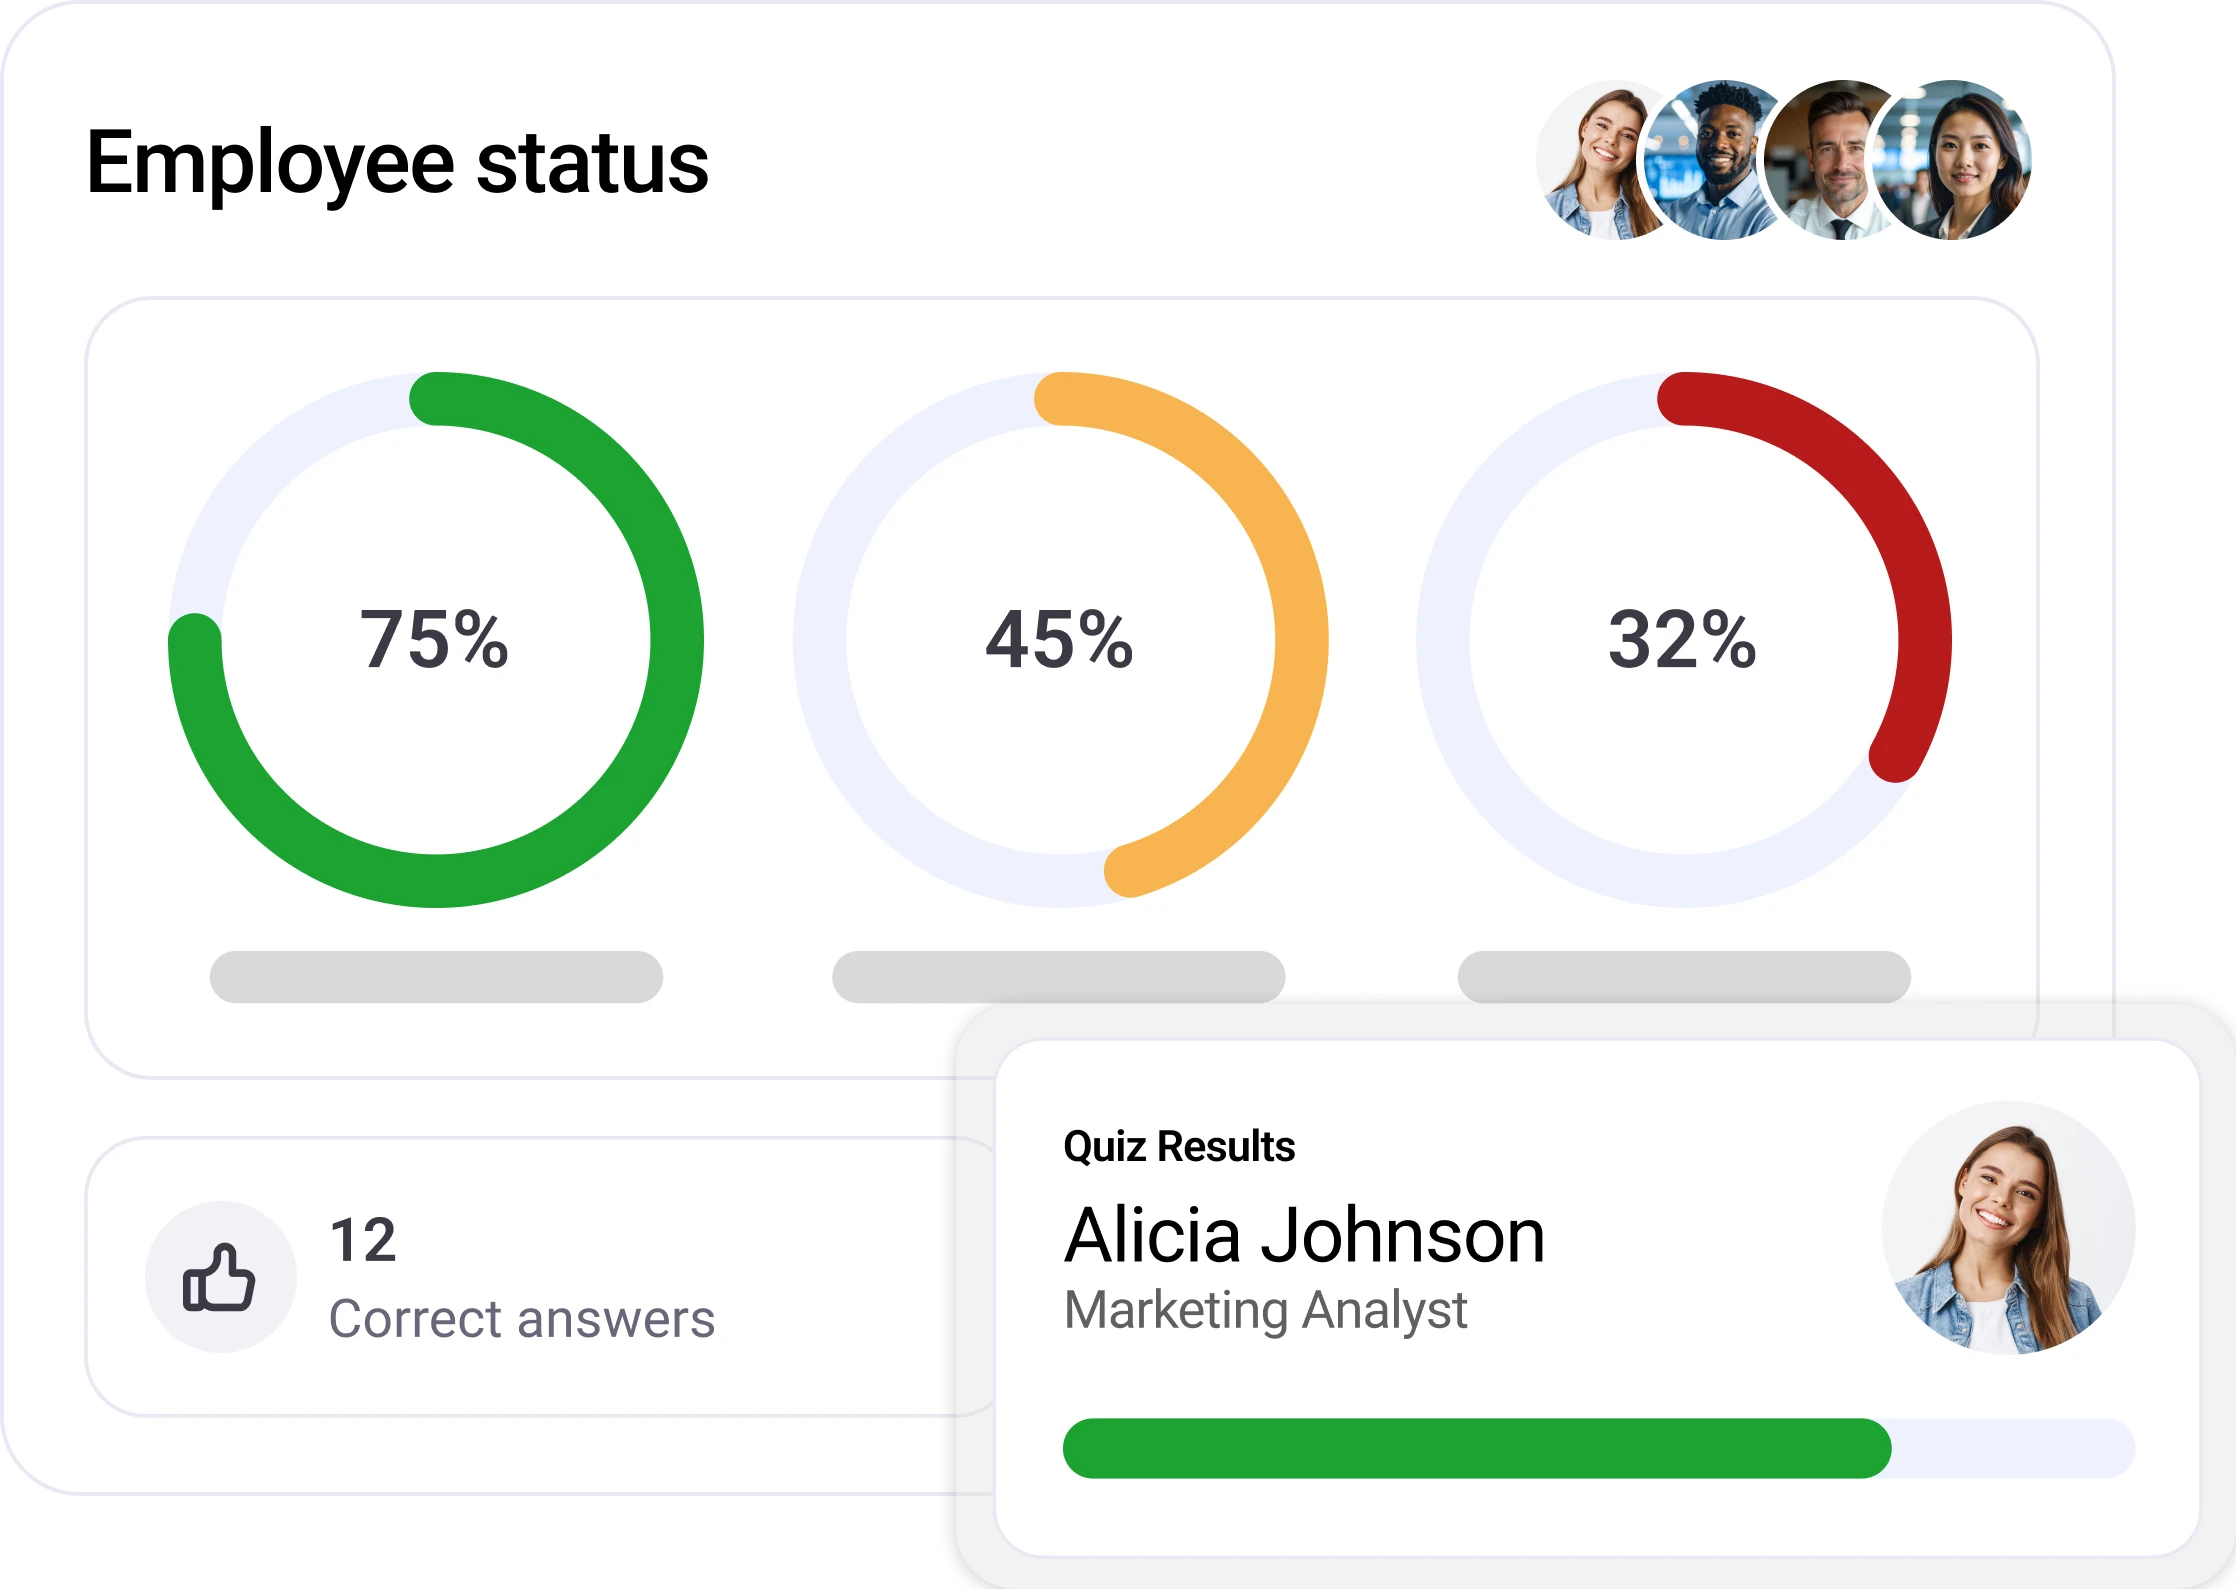
Task: Click the green filled quiz progress bar
Action: pos(1476,1448)
